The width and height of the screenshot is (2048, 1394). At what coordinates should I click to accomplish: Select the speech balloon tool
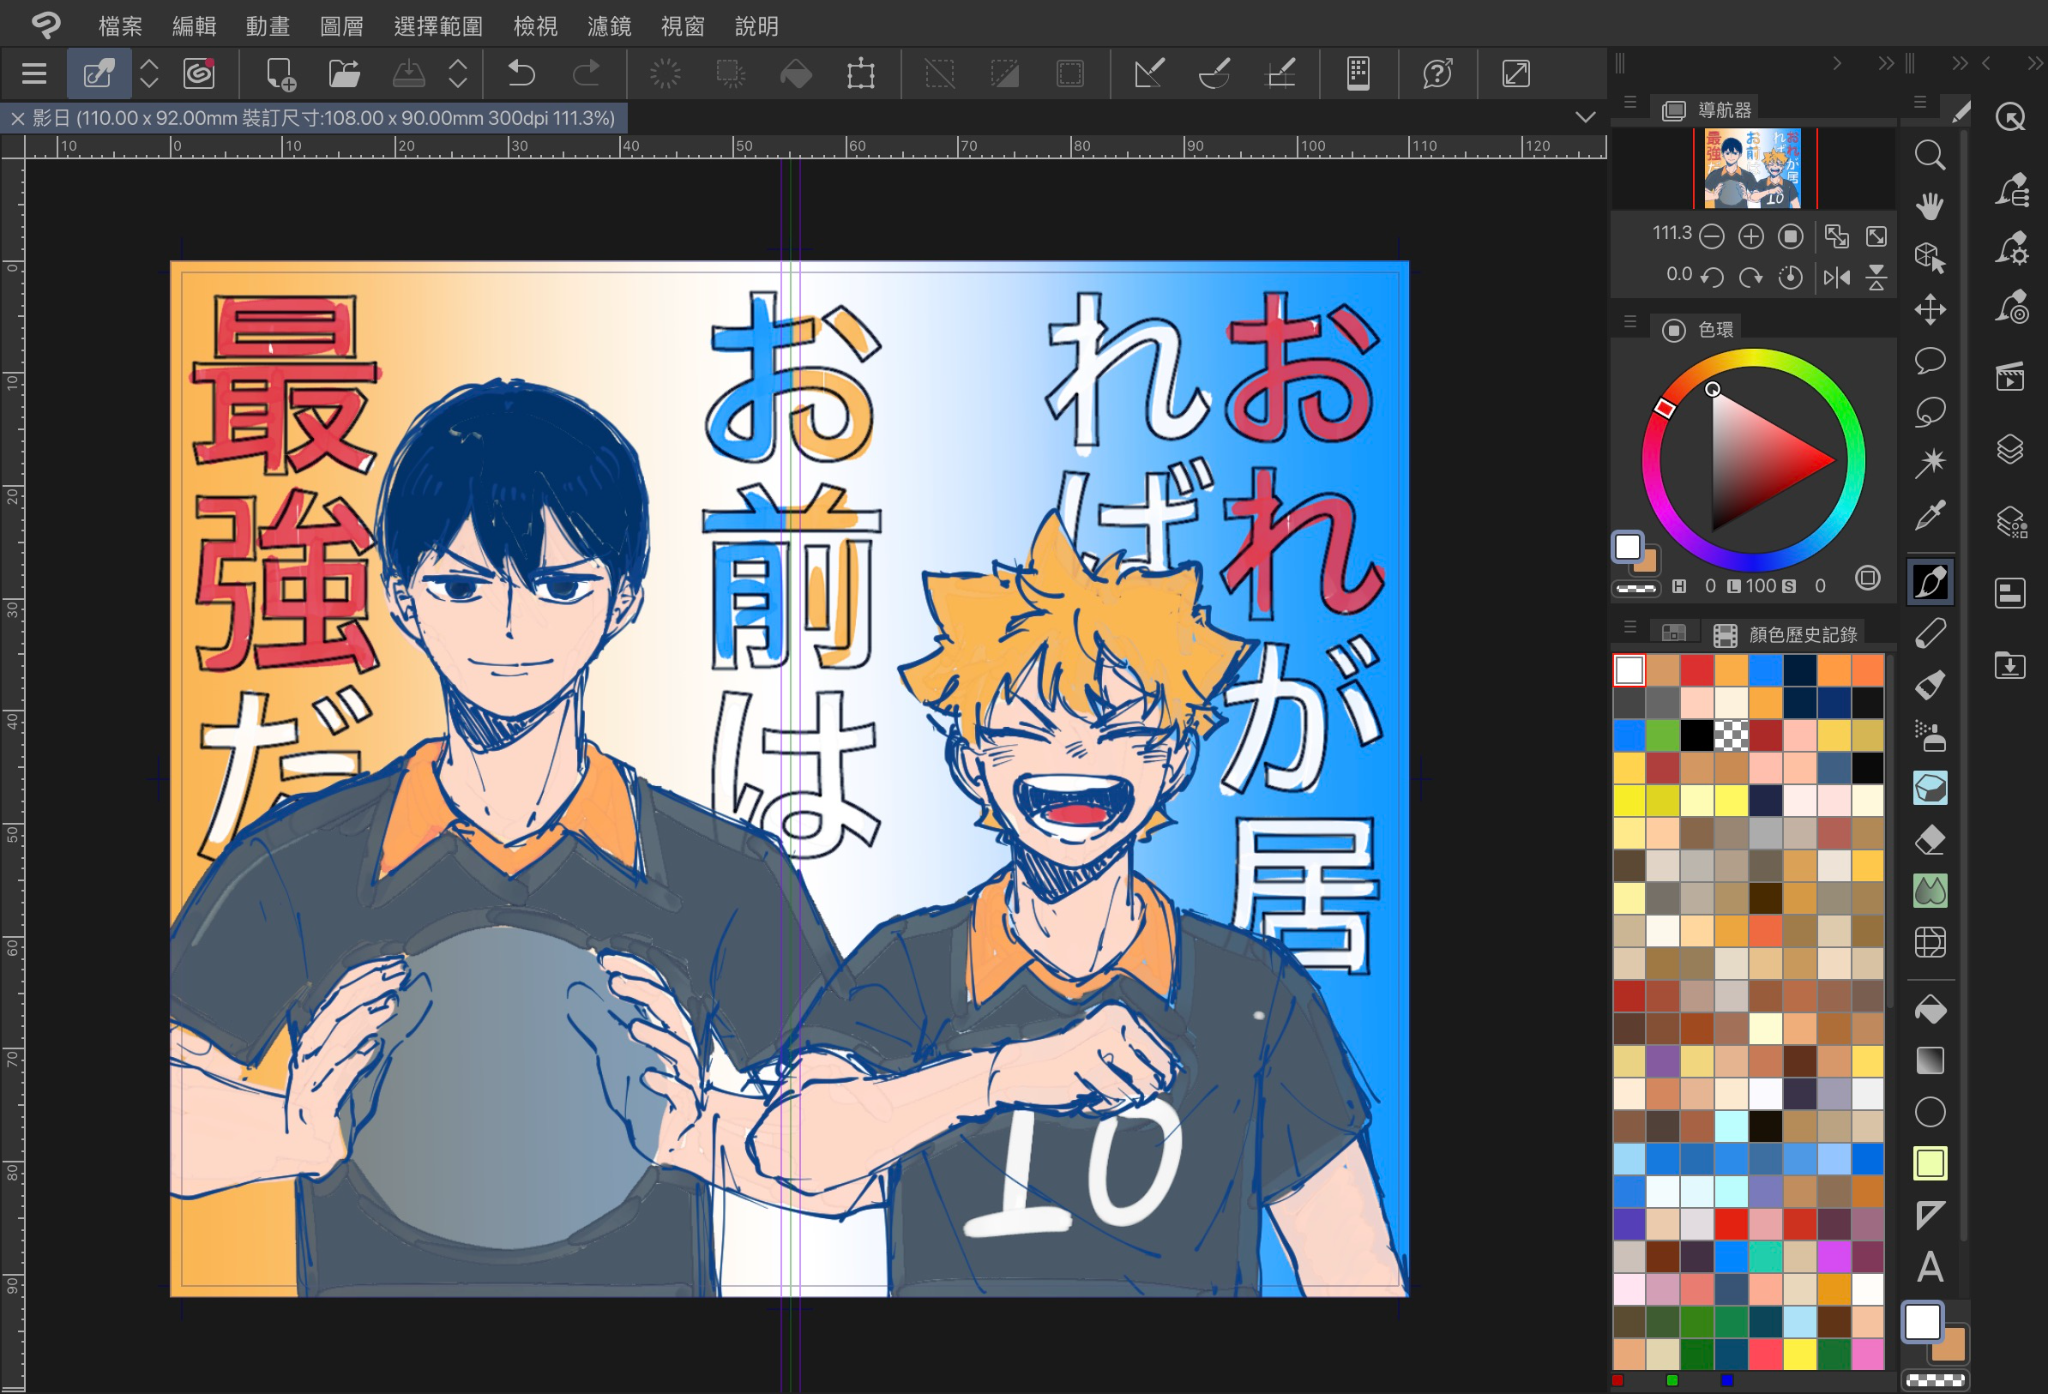point(1930,361)
